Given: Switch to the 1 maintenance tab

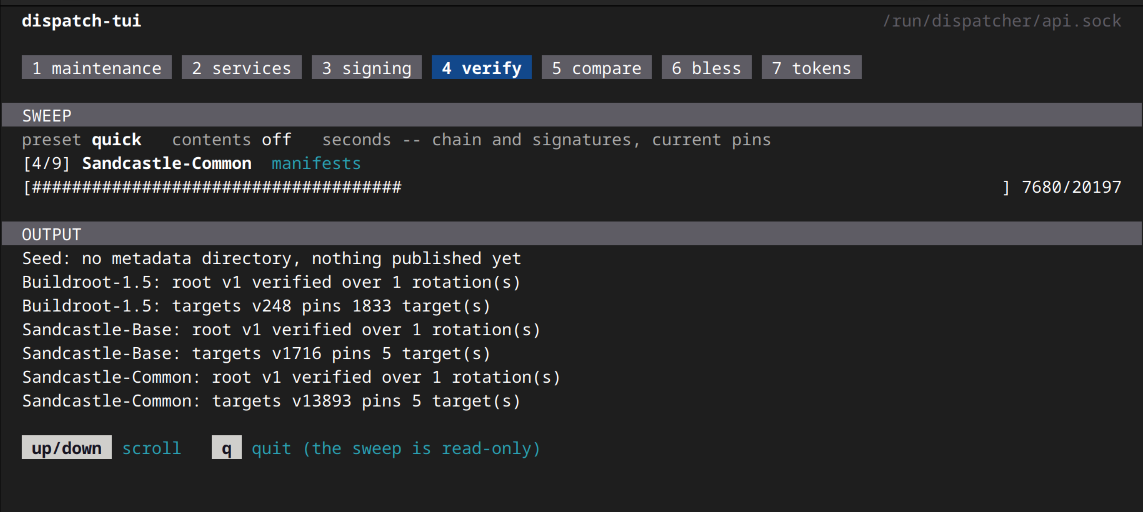Looking at the screenshot, I should pos(97,68).
